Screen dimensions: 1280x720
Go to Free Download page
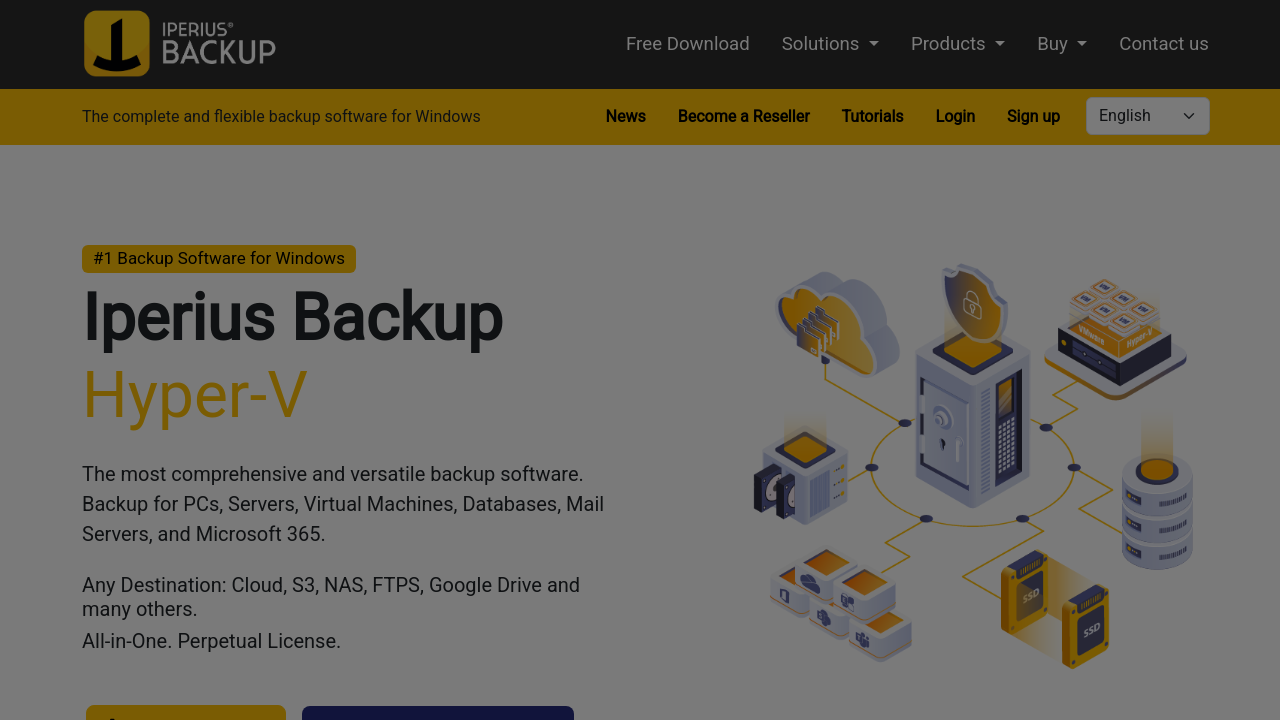(687, 44)
